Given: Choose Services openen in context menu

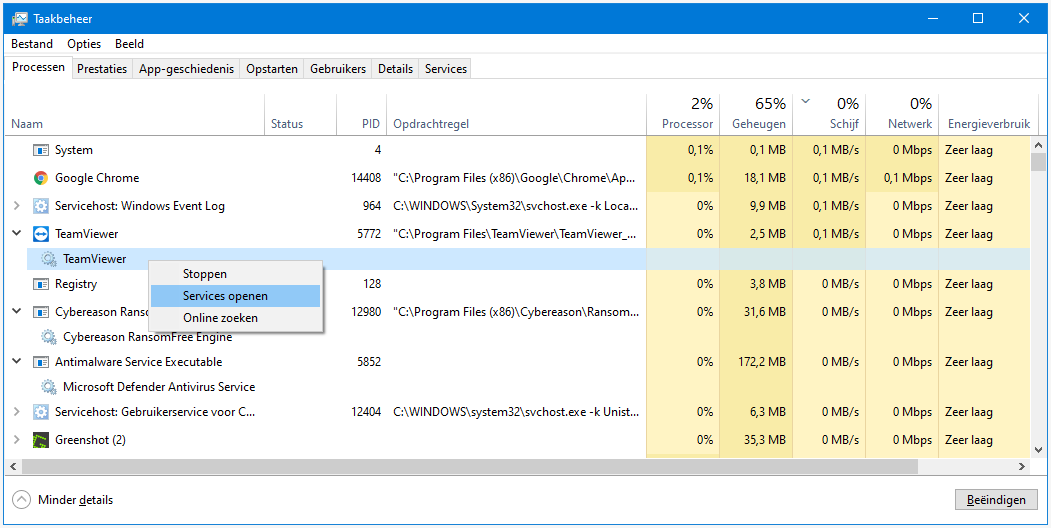Looking at the screenshot, I should pos(235,295).
